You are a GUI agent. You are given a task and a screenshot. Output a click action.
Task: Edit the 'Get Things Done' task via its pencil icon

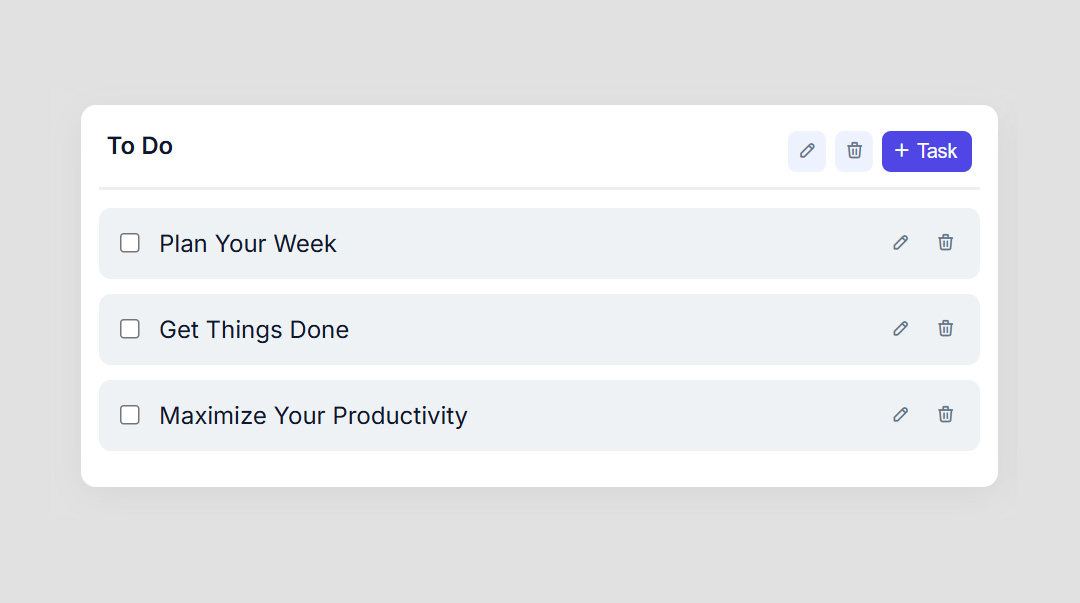[900, 329]
